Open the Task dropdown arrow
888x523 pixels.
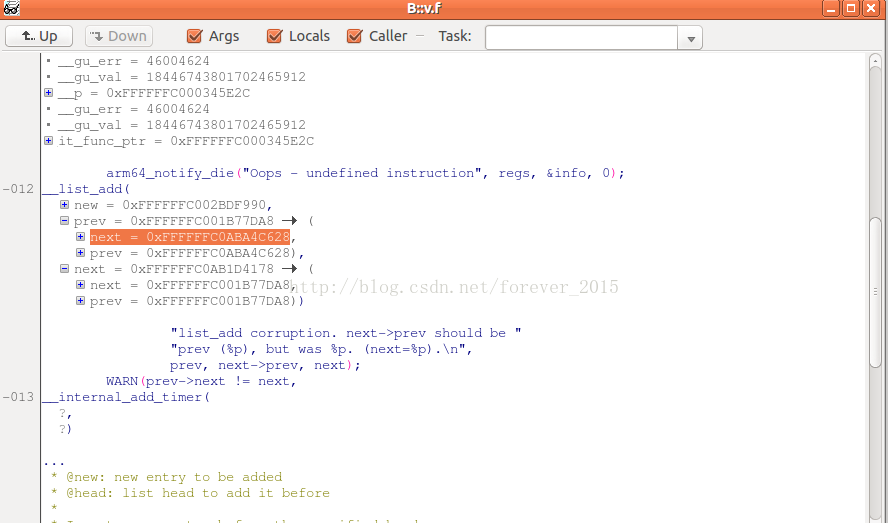(690, 39)
